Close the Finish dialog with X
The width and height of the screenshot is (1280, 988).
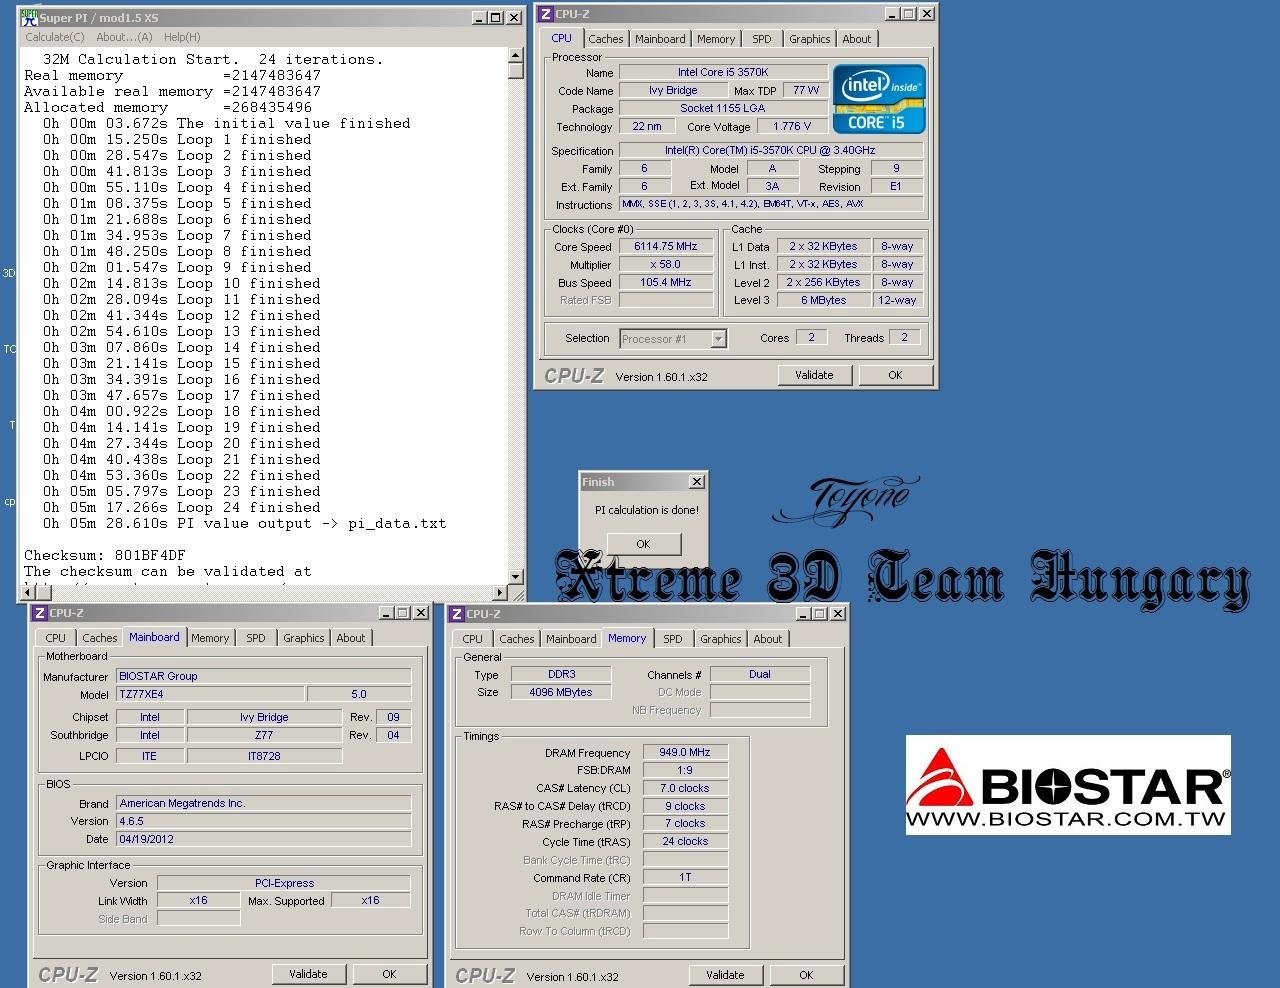click(x=696, y=482)
